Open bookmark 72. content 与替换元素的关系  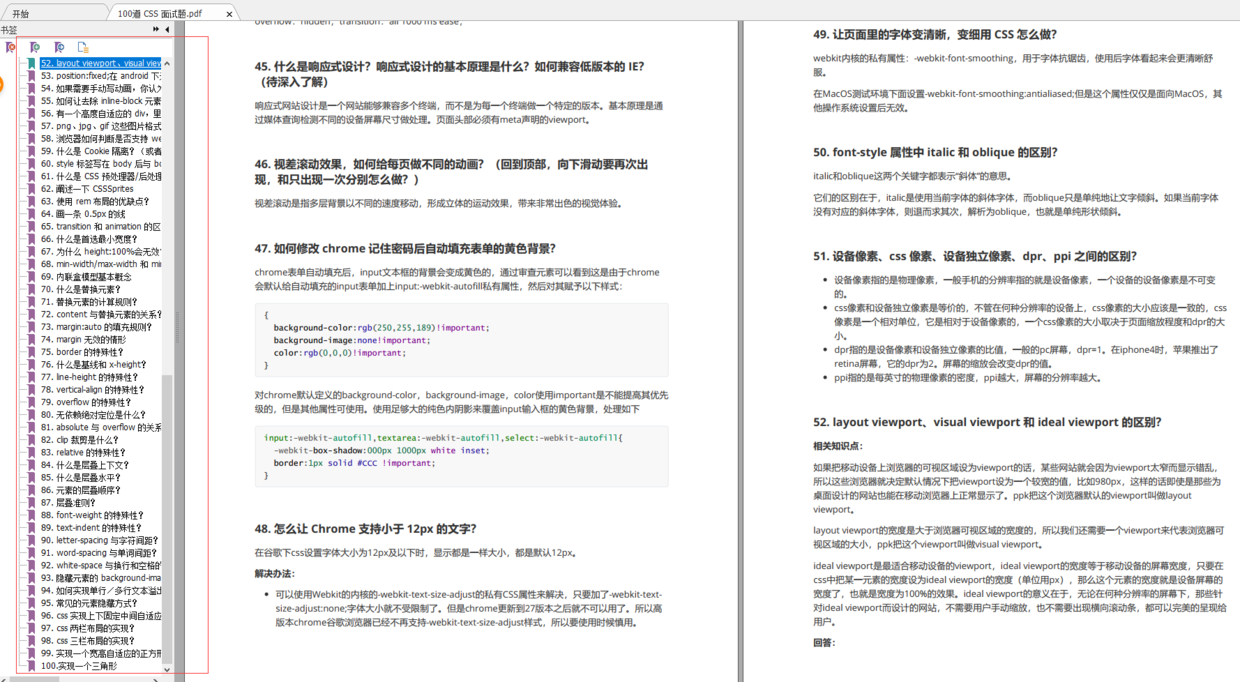coord(101,315)
